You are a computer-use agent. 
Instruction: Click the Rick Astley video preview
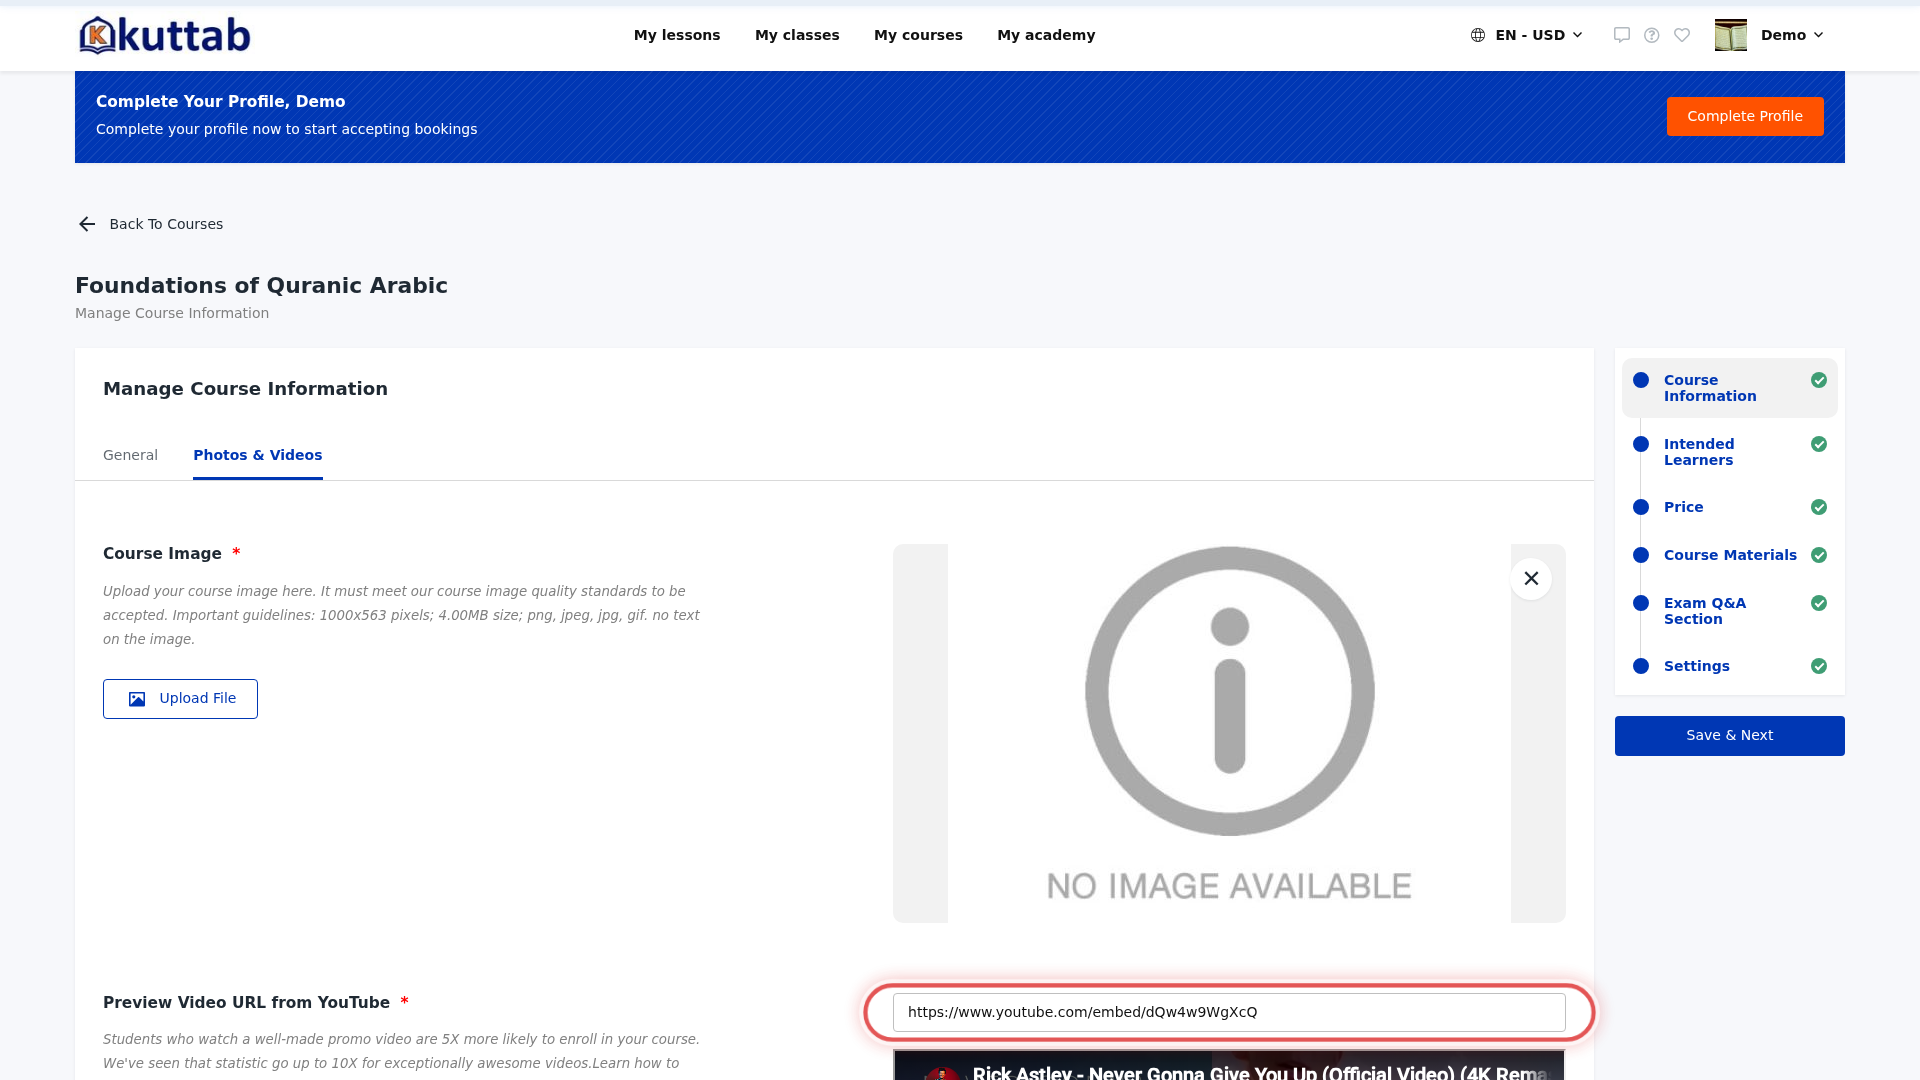(1229, 1065)
